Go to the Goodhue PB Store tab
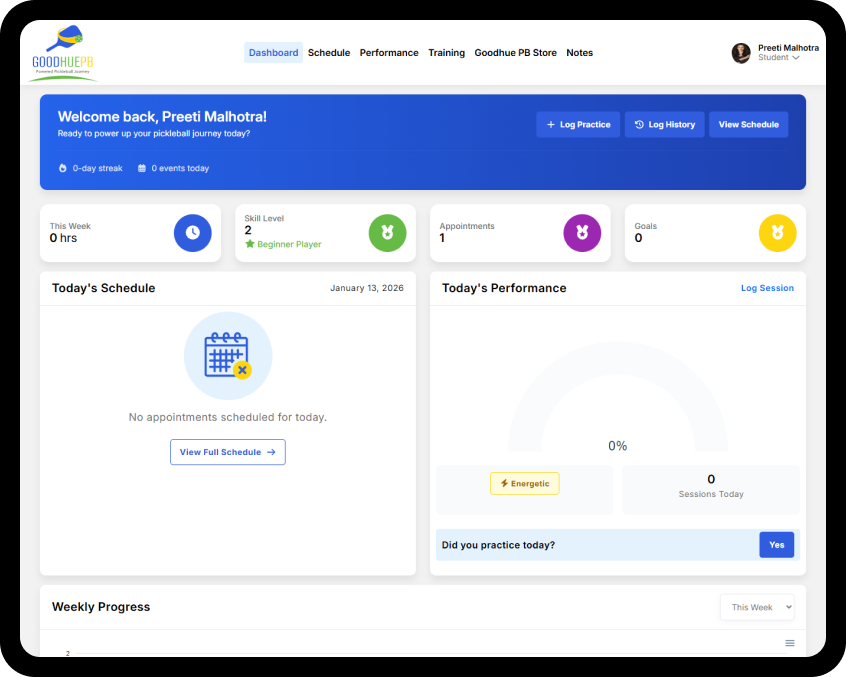This screenshot has width=846, height=677. [515, 53]
